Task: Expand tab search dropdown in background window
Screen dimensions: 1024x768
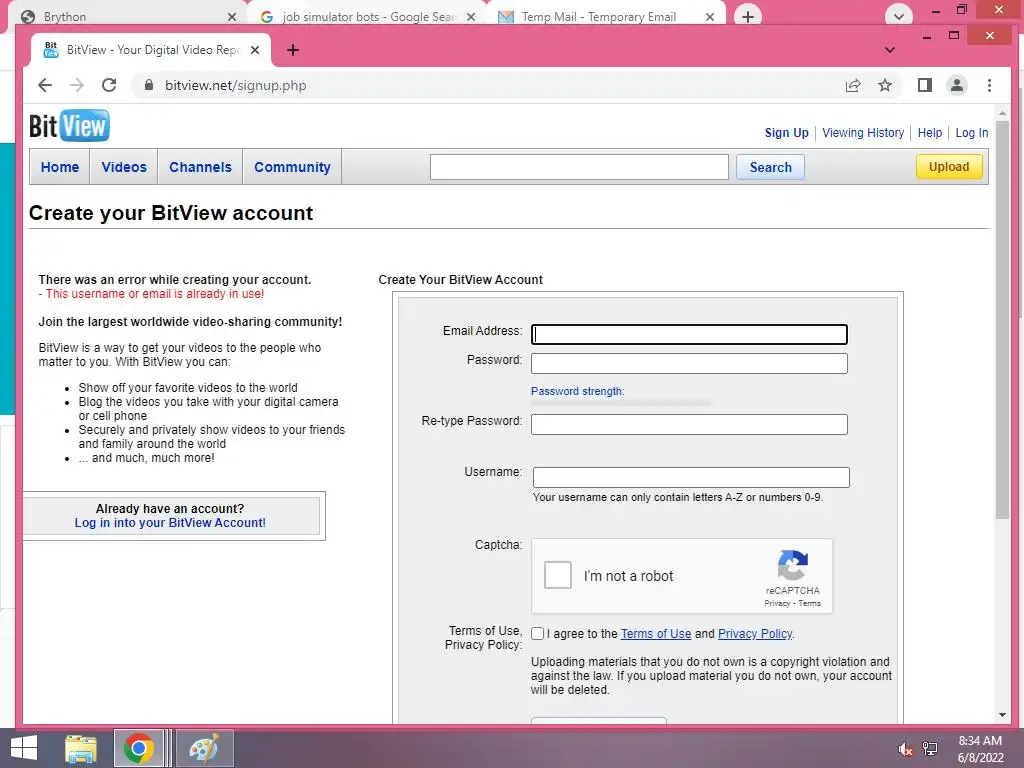Action: pyautogui.click(x=899, y=16)
